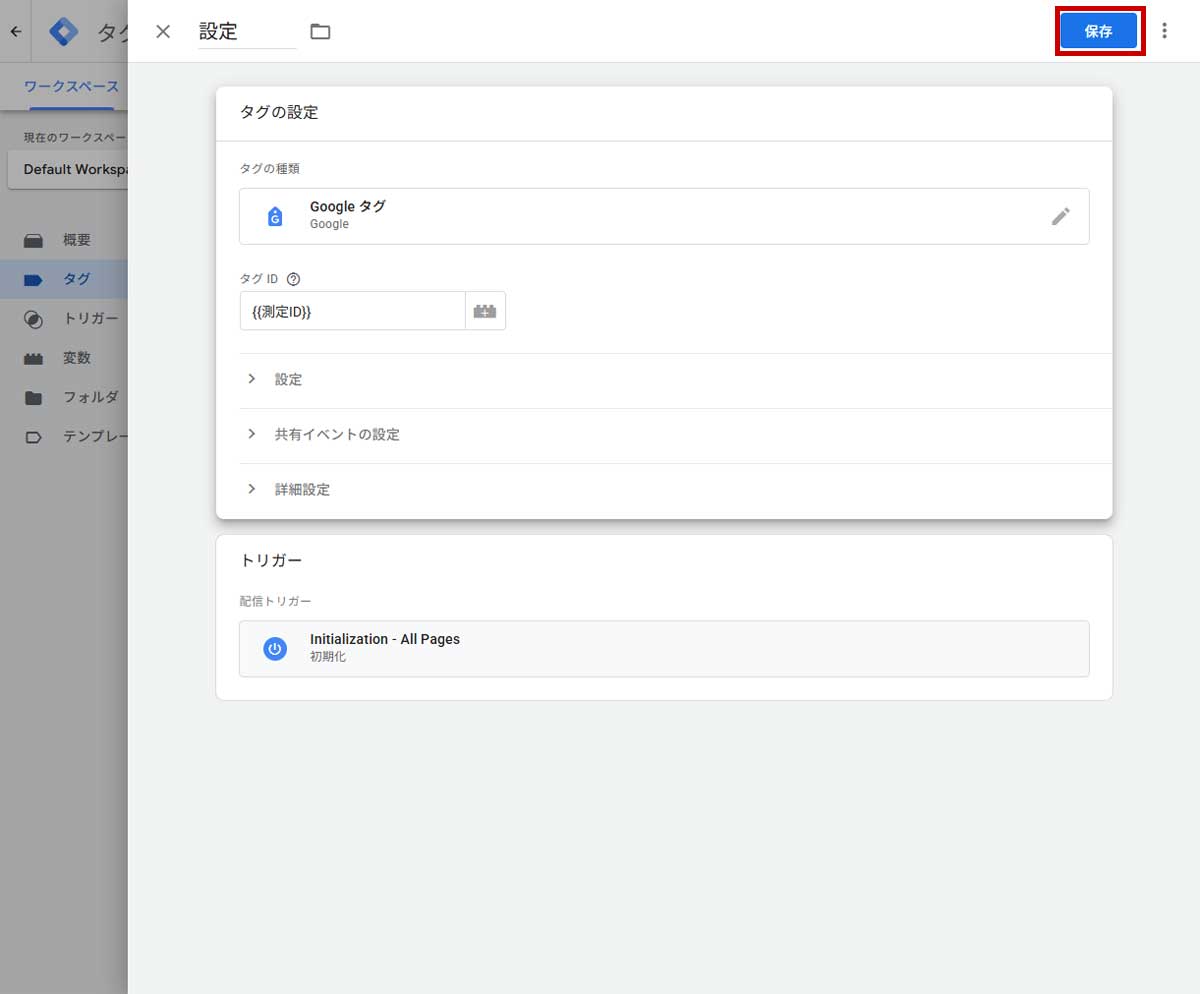
Task: Click the タグ label icon in the sidebar
Action: click(33, 280)
